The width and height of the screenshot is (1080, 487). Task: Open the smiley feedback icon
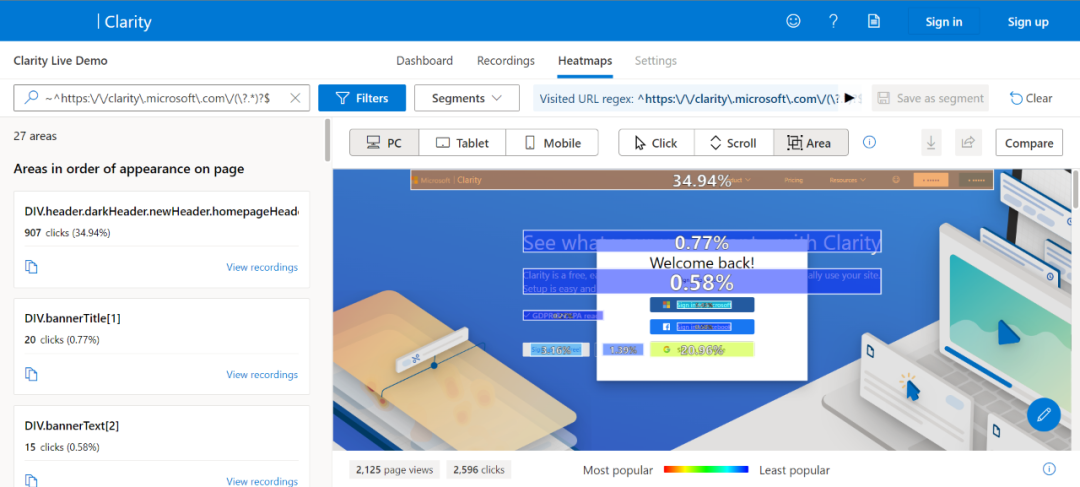[793, 21]
